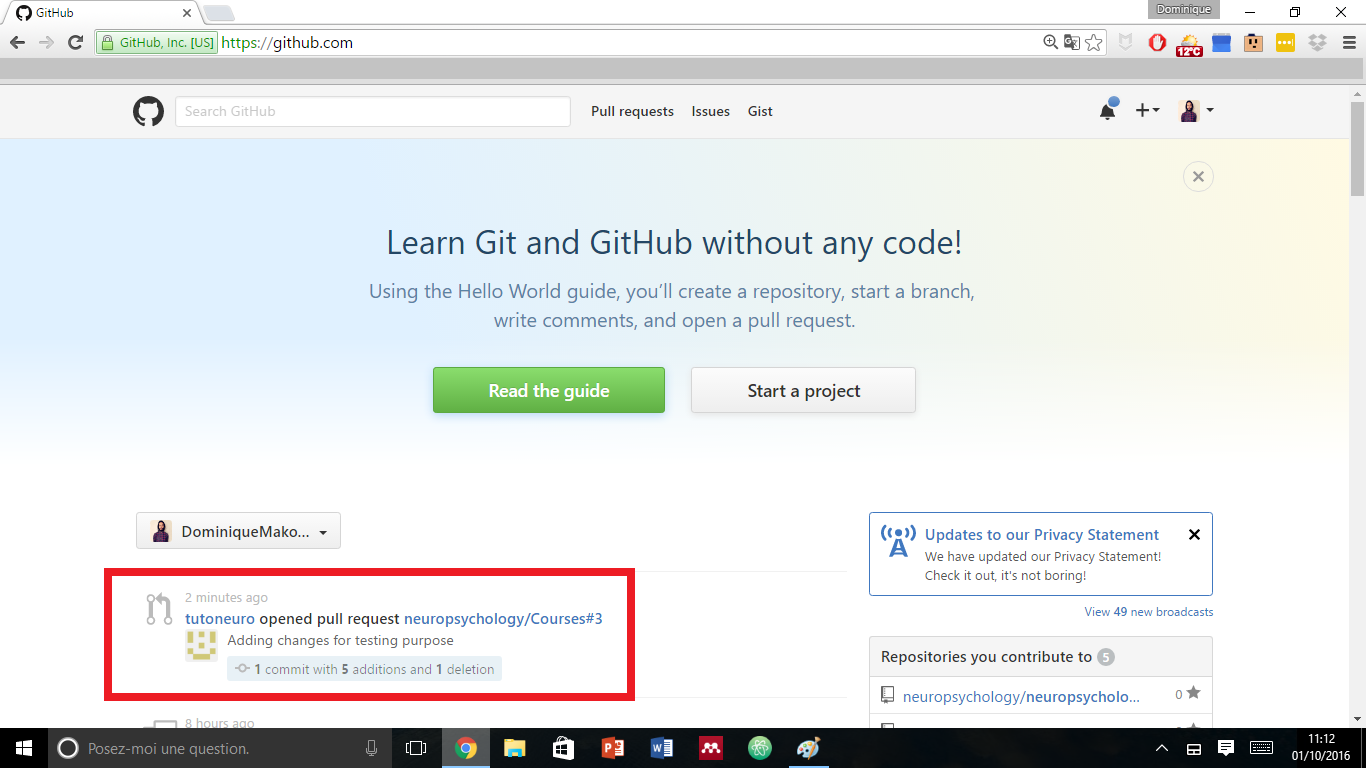This screenshot has width=1366, height=768.
Task: Click View 49 new broadcasts
Action: point(1149,612)
